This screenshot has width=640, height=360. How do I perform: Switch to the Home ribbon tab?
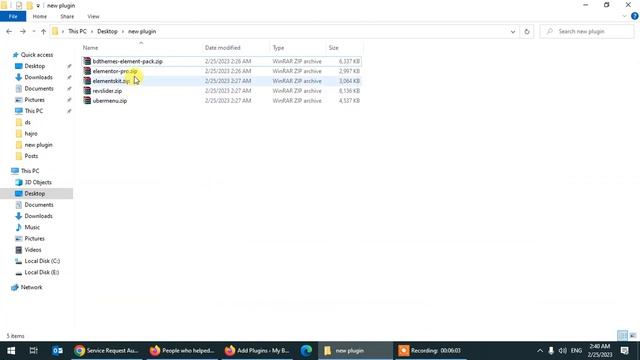click(40, 16)
